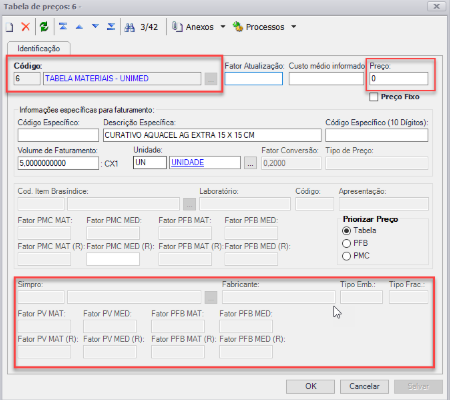Click the Fator PV MAT field
Viewport: 450px width, 400px height.
tap(44, 326)
